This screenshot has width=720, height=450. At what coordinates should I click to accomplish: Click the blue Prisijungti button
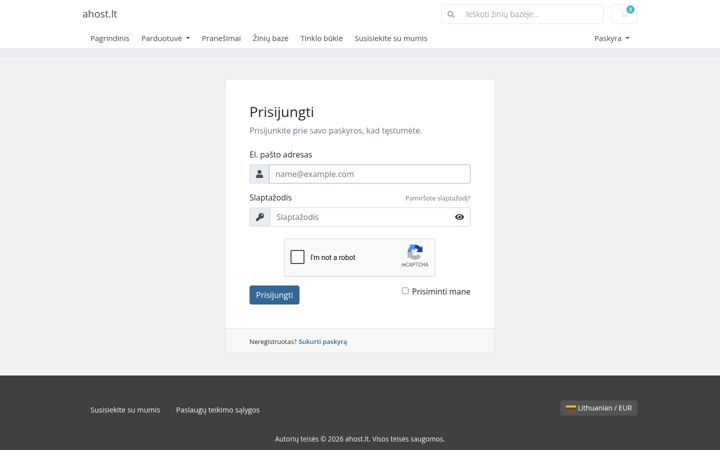point(275,295)
